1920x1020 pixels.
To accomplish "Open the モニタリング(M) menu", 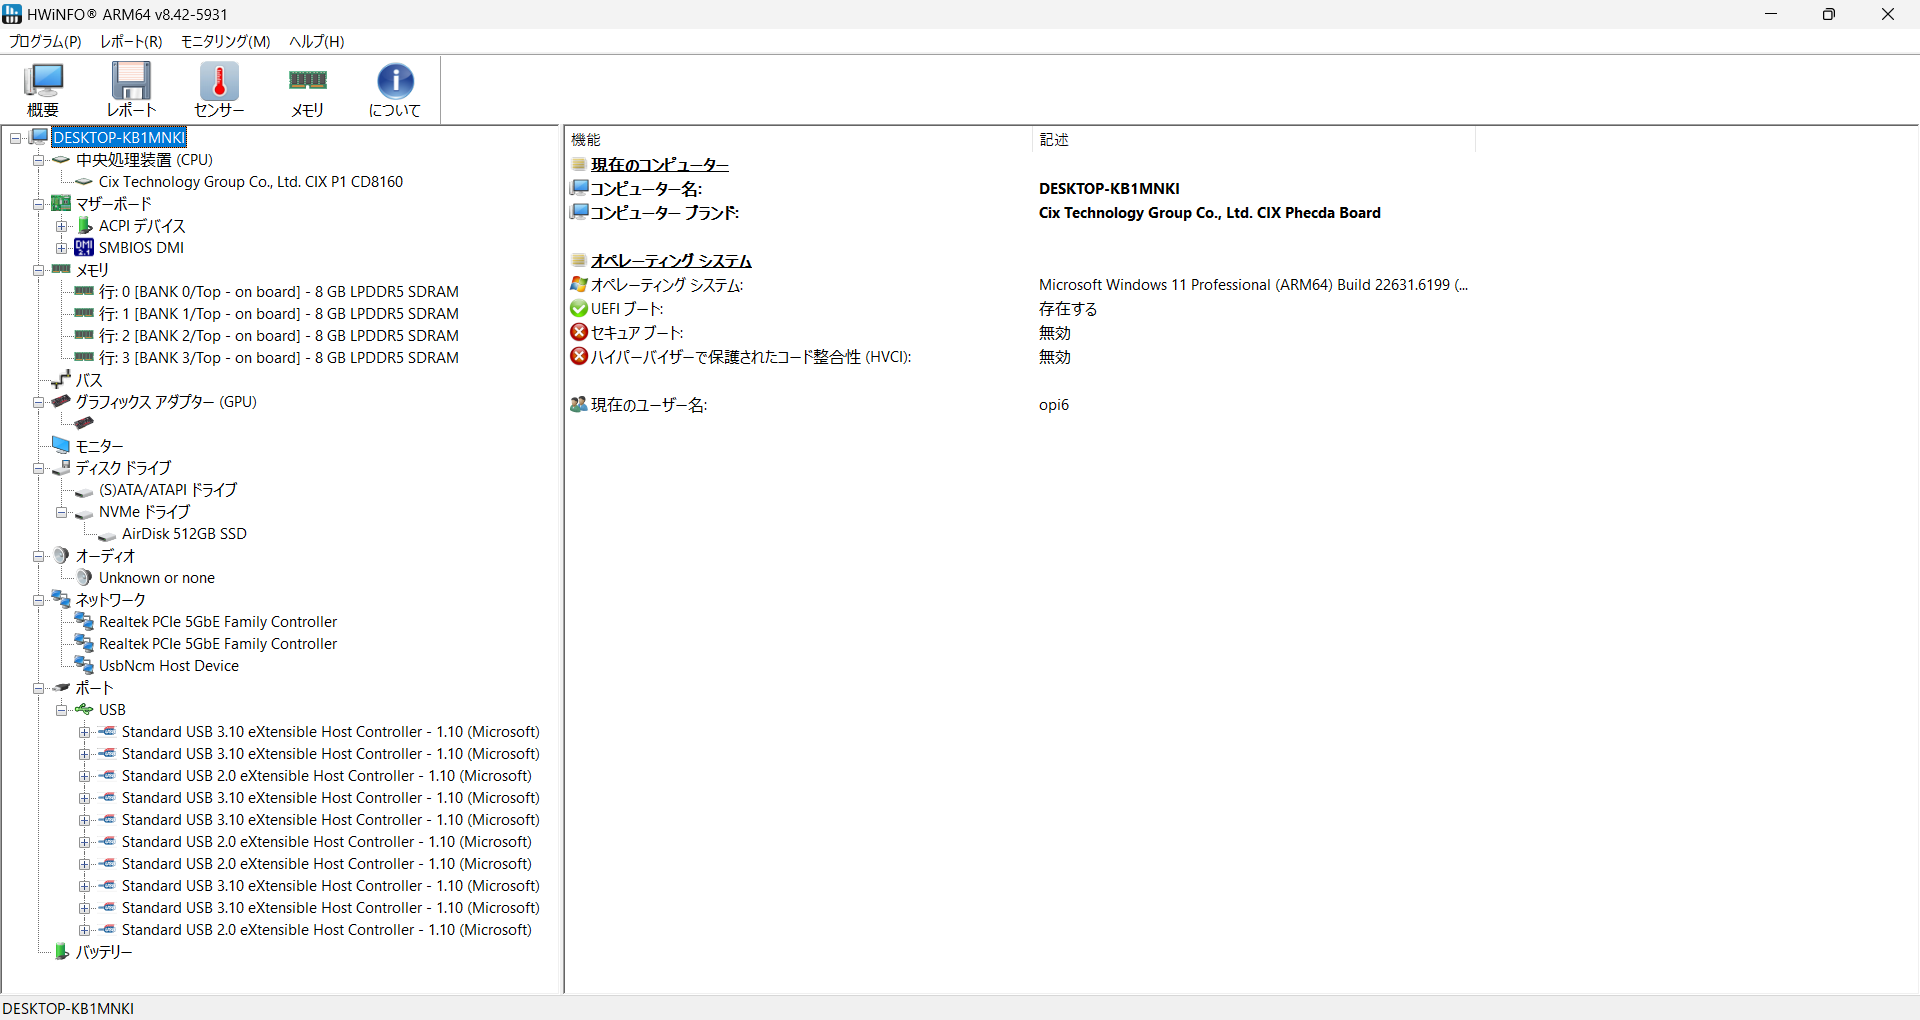I will click(225, 41).
